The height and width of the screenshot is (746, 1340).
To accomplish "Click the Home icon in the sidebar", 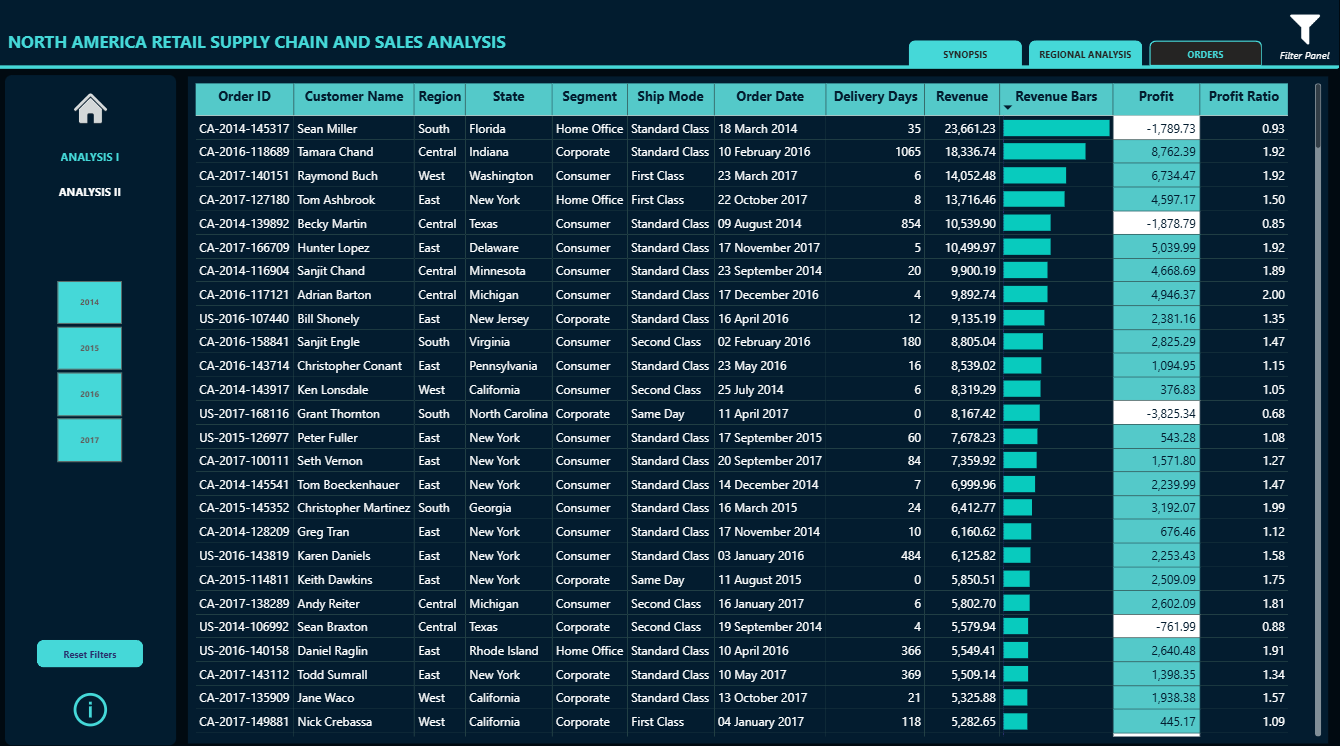I will tap(90, 108).
